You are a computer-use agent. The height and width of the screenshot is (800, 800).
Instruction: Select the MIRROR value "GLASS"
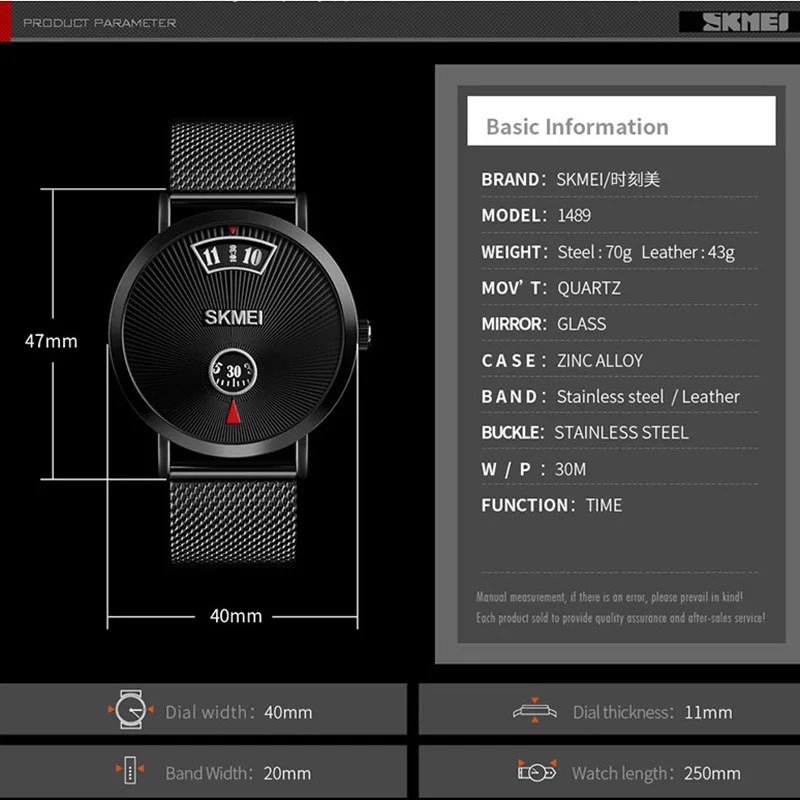(581, 324)
